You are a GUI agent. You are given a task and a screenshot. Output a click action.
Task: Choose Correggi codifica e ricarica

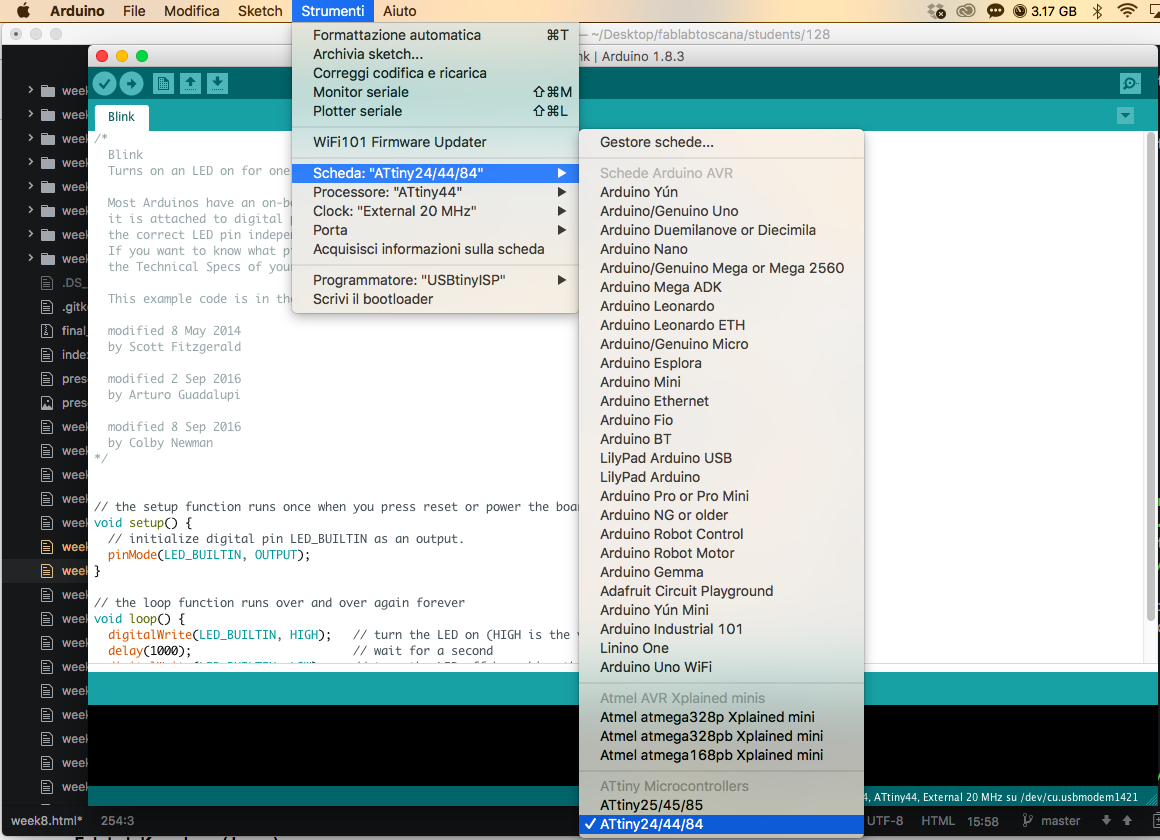(435, 73)
